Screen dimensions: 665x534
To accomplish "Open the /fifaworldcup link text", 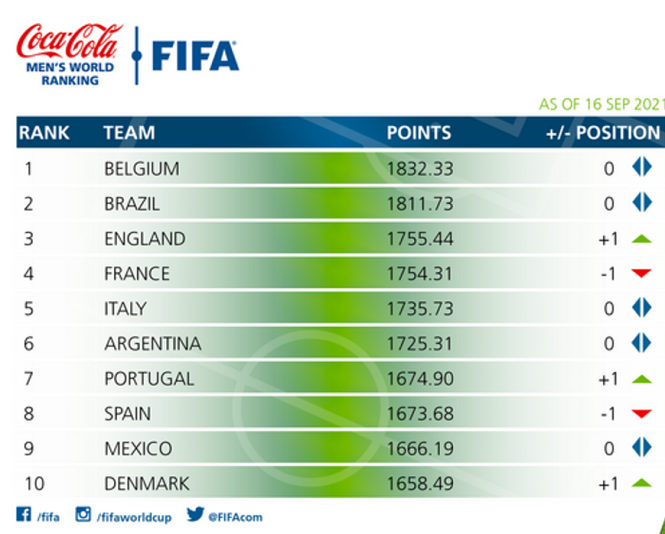I will point(134,517).
